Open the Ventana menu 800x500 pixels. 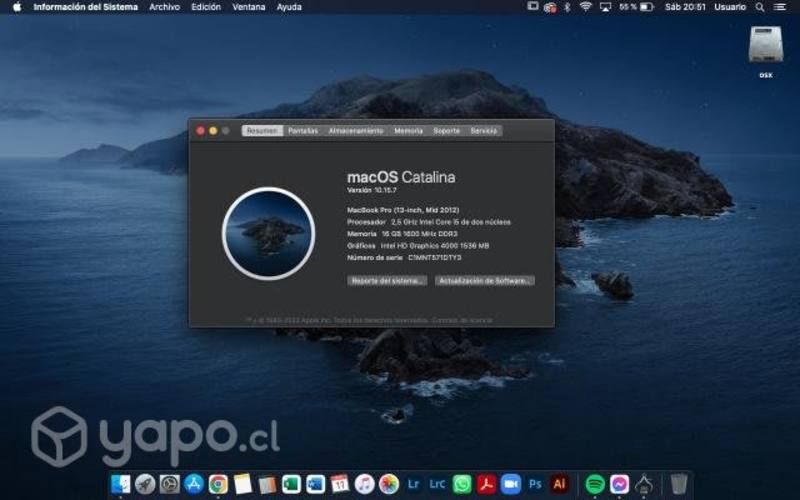coord(248,7)
